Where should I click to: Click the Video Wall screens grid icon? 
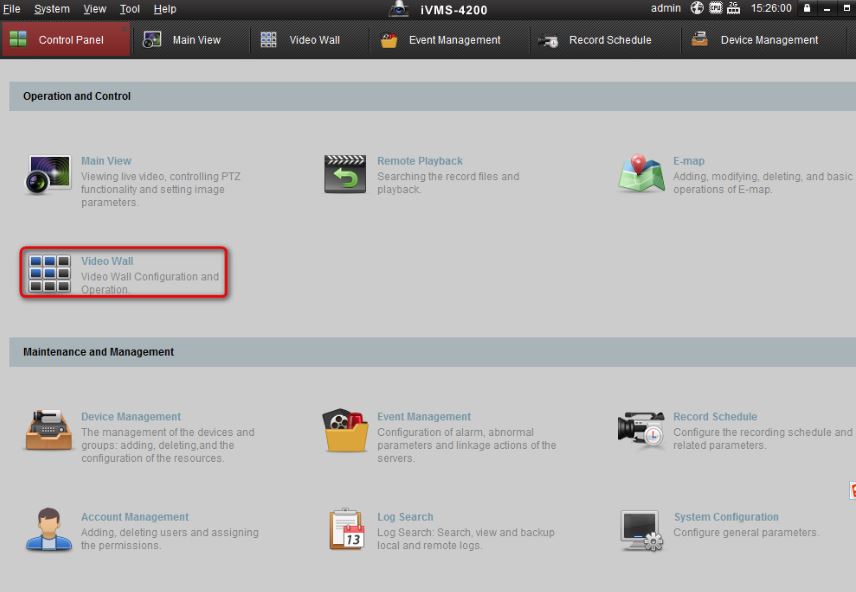(50, 274)
